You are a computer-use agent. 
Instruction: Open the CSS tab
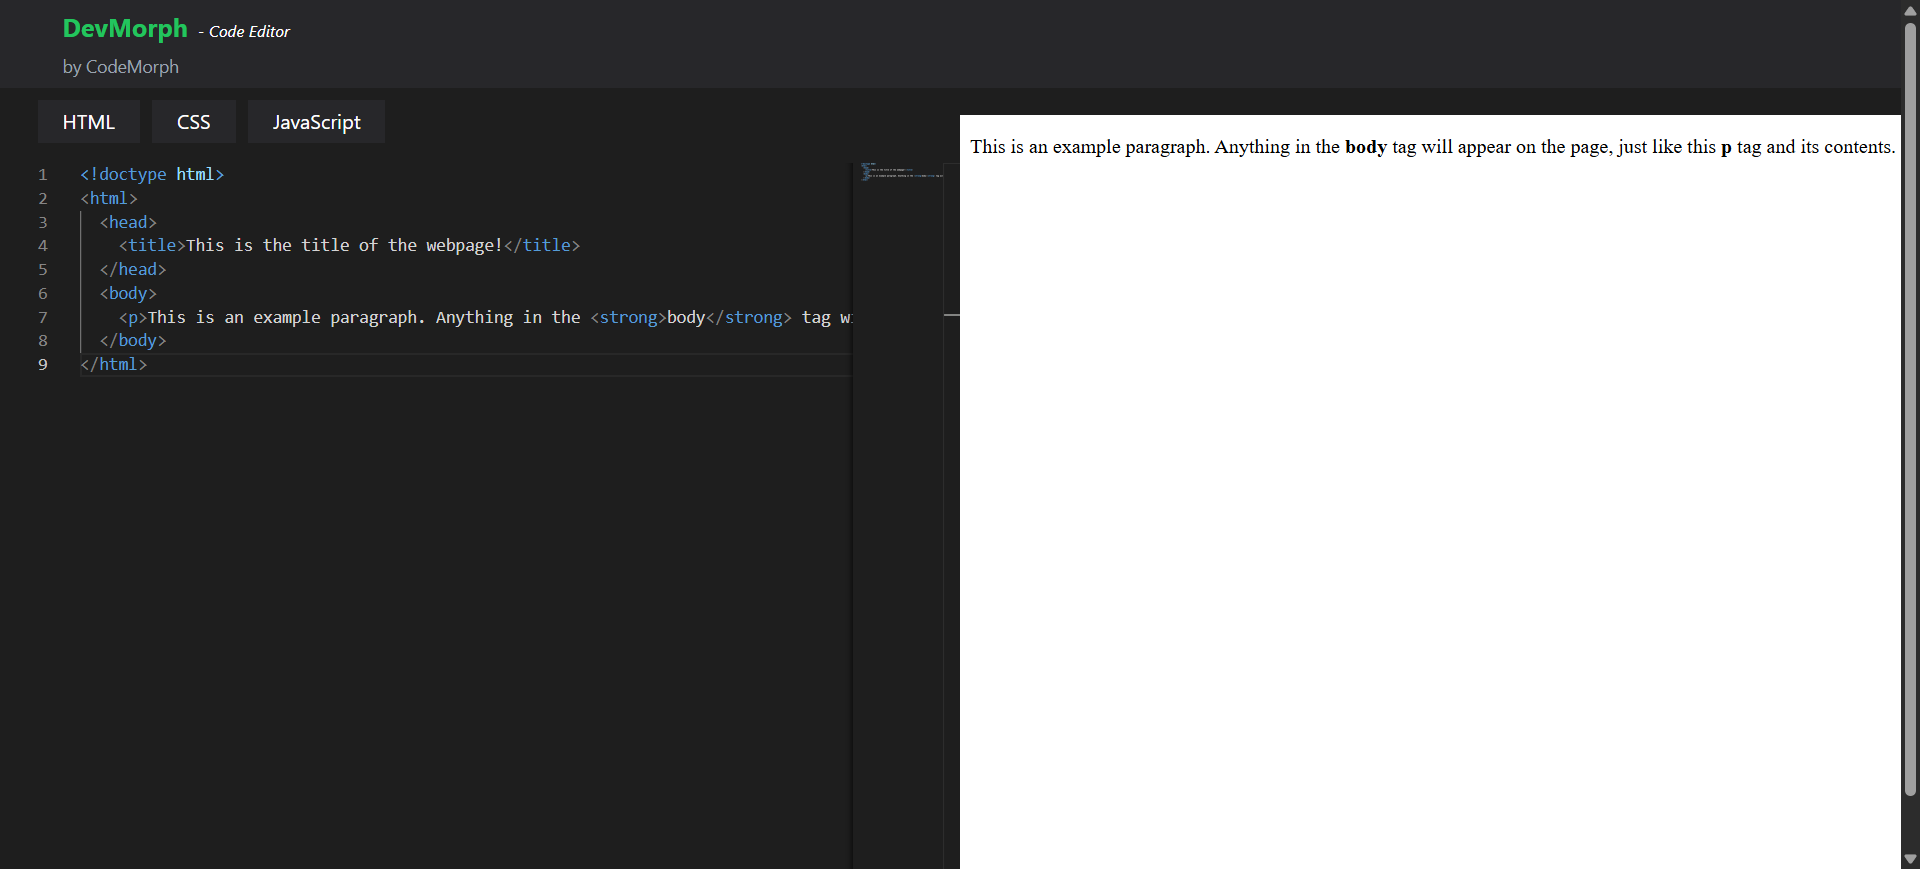(194, 122)
